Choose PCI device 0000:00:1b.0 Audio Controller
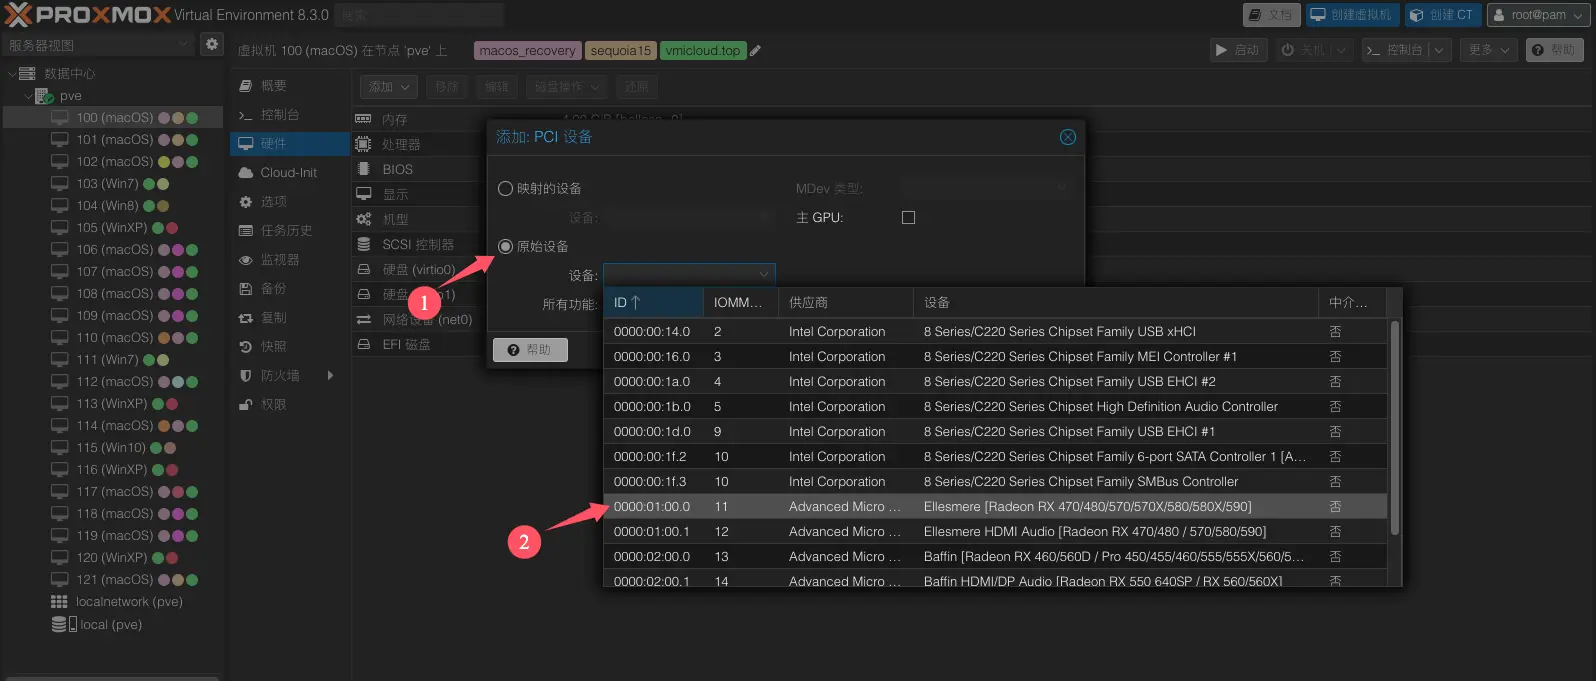Screen dimensions: 1596x681 [x=995, y=406]
